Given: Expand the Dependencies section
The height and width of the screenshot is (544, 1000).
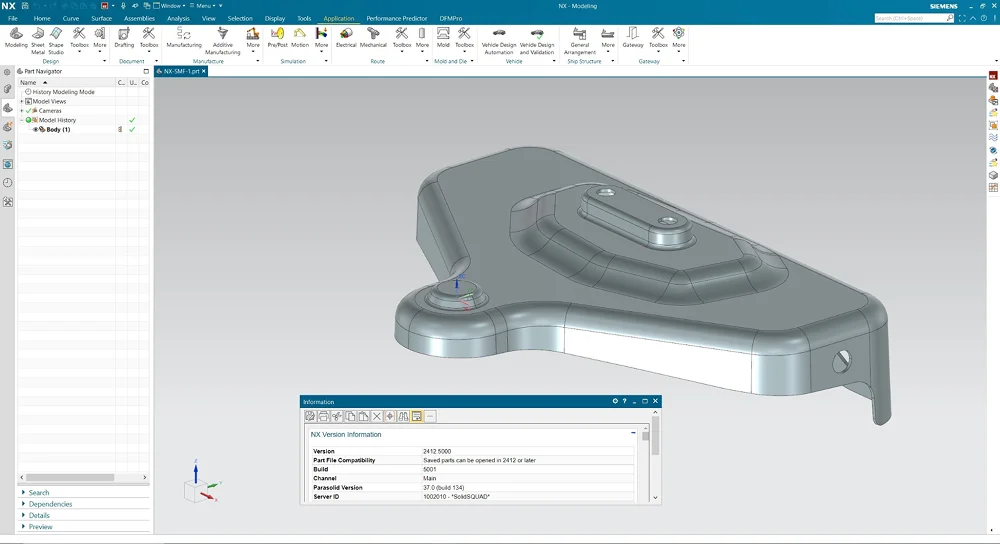Looking at the screenshot, I should pos(50,504).
